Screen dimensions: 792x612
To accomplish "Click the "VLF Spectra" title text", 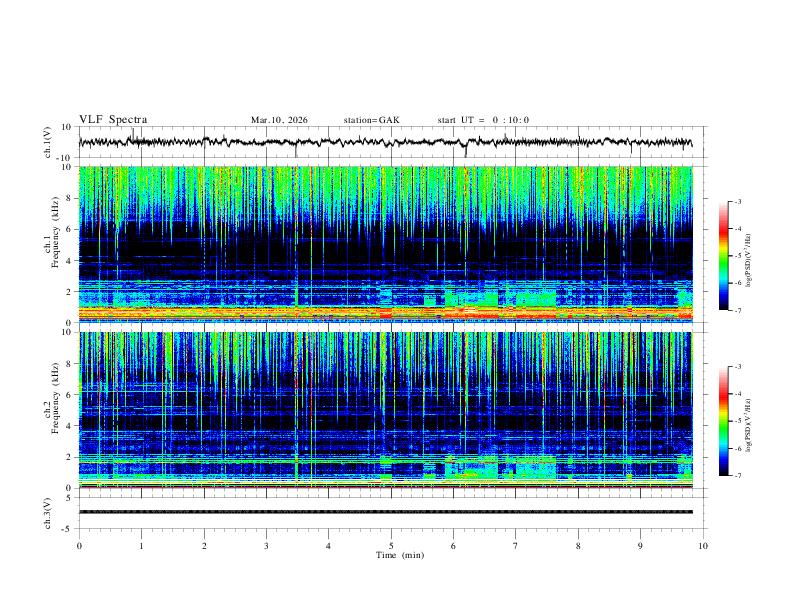I will [113, 120].
